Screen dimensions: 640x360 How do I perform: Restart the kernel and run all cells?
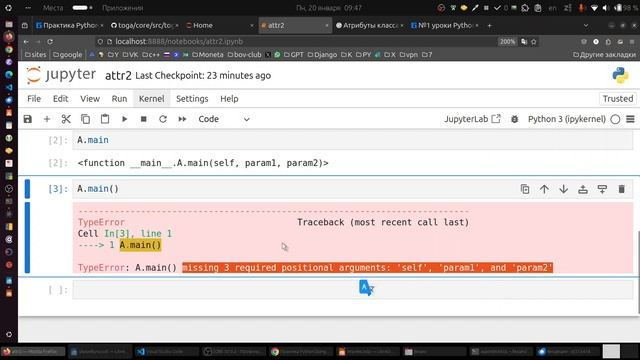pos(182,119)
